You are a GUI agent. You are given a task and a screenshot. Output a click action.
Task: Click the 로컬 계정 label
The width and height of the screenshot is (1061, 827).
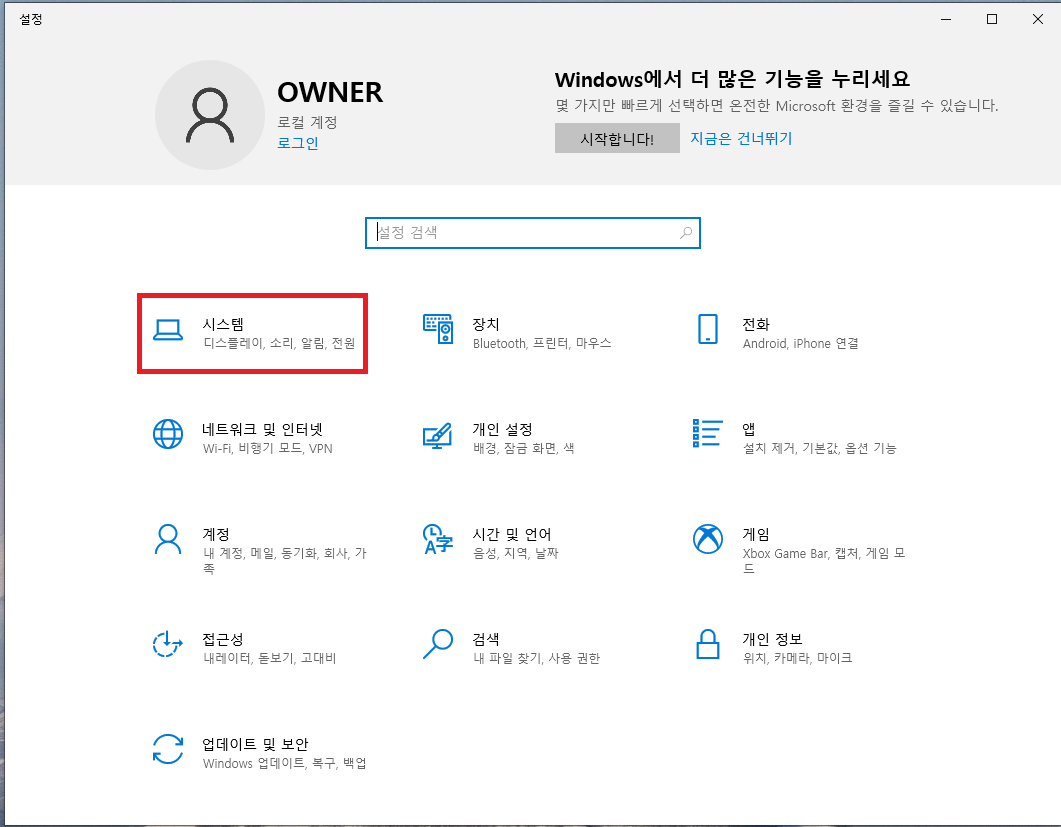click(307, 122)
